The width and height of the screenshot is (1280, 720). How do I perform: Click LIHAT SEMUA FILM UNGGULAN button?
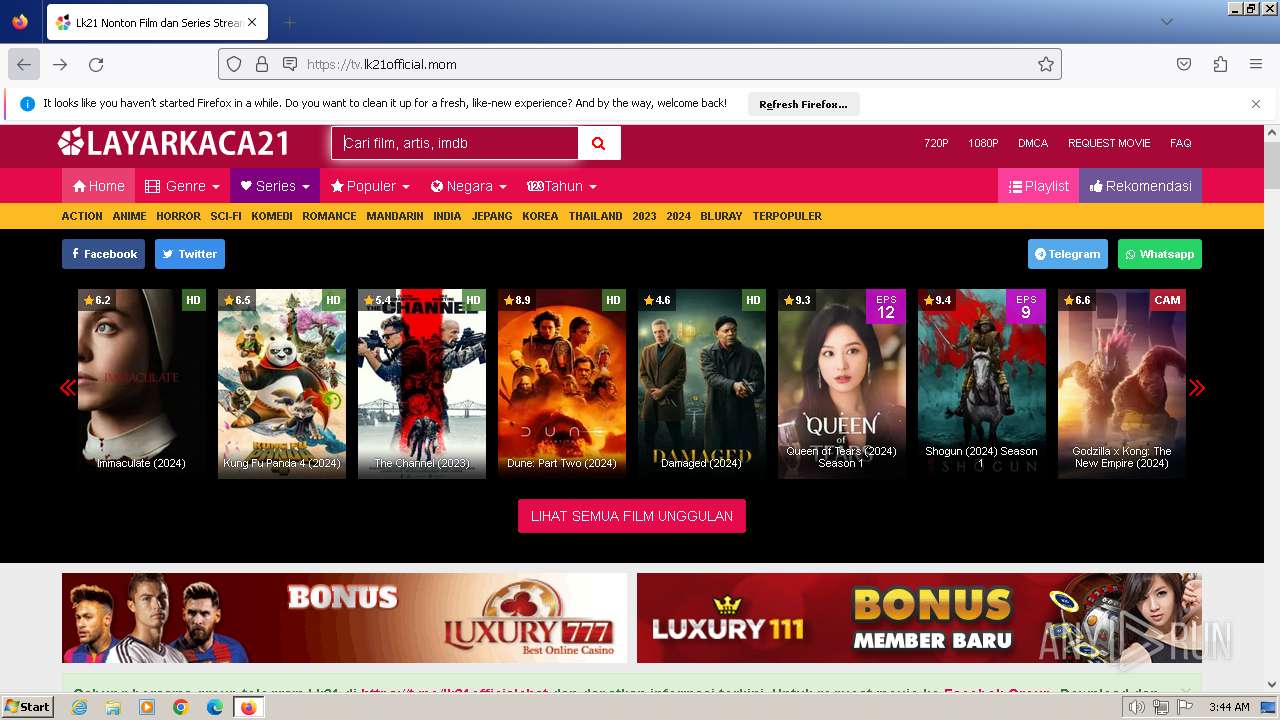point(632,516)
